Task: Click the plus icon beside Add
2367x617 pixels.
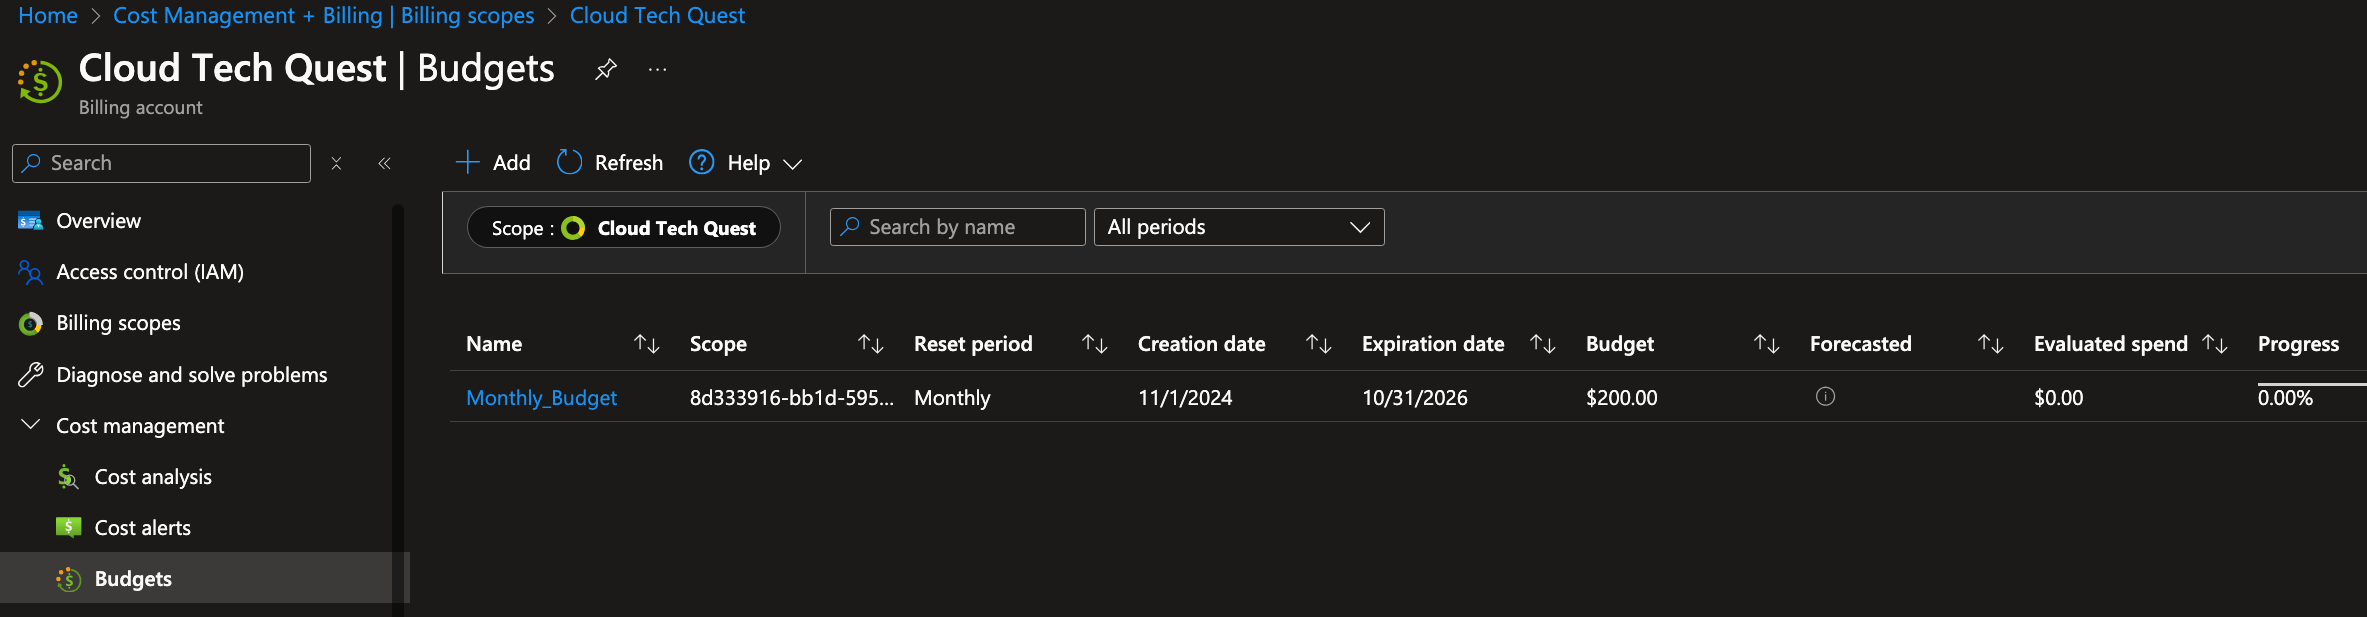Action: [x=468, y=162]
